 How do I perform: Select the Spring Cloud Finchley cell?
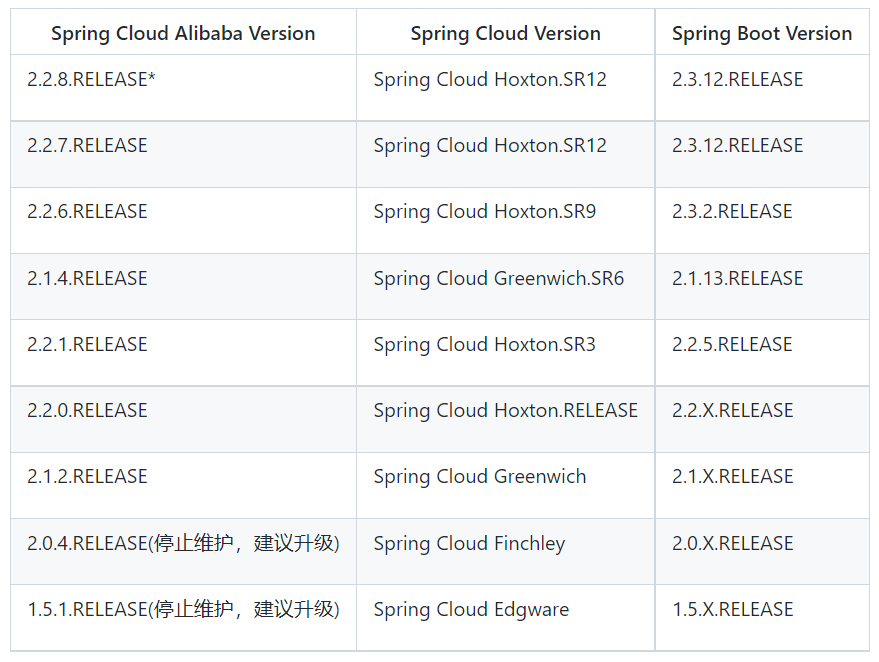(506, 552)
